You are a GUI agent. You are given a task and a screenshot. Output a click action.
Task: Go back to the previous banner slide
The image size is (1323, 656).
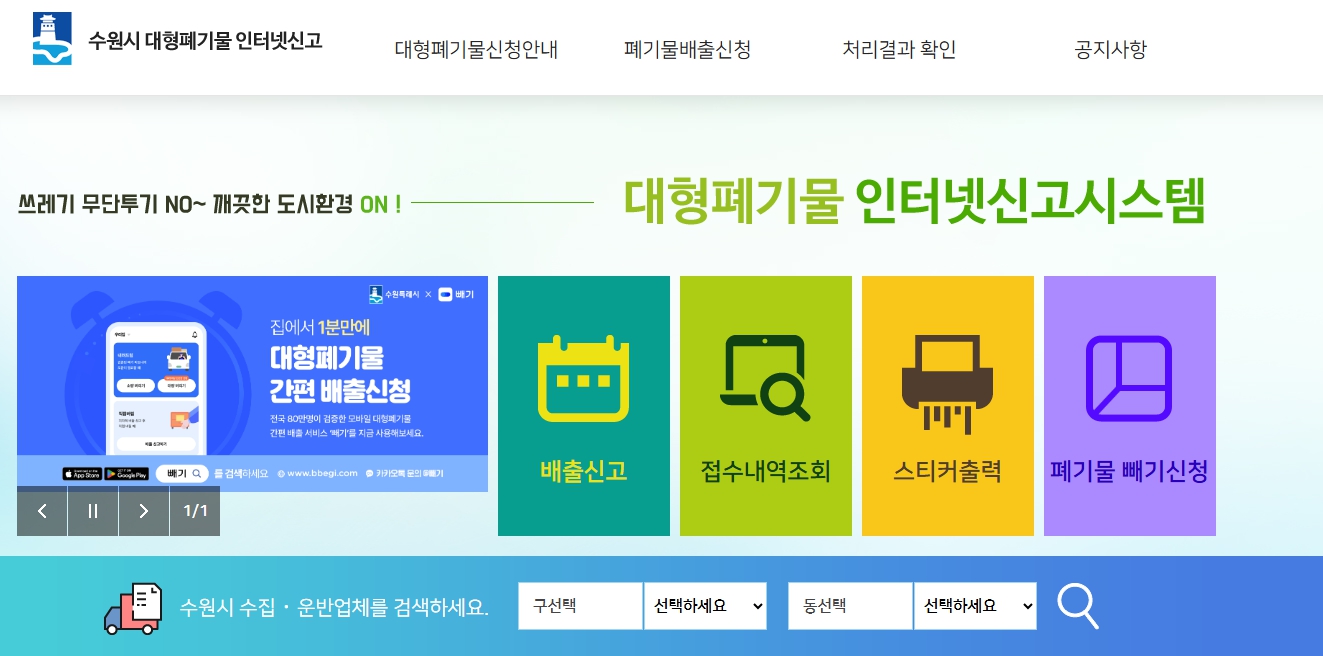(x=42, y=511)
